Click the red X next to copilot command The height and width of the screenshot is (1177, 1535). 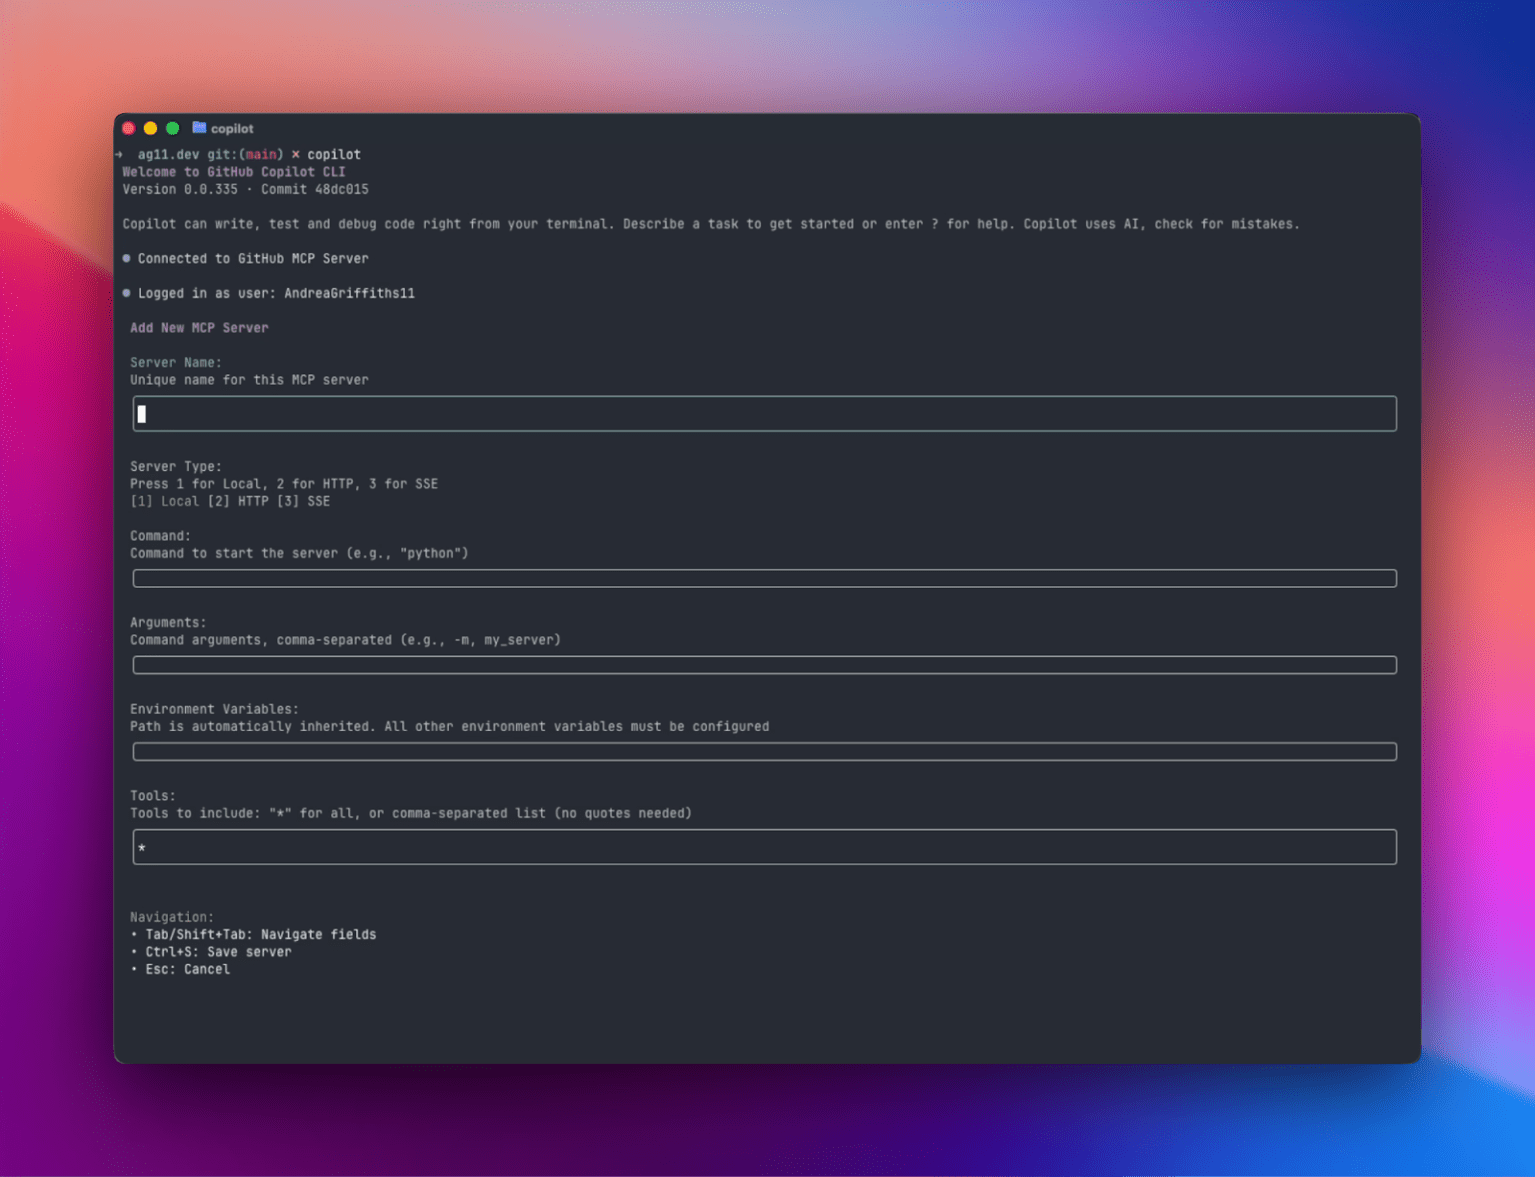pos(295,154)
